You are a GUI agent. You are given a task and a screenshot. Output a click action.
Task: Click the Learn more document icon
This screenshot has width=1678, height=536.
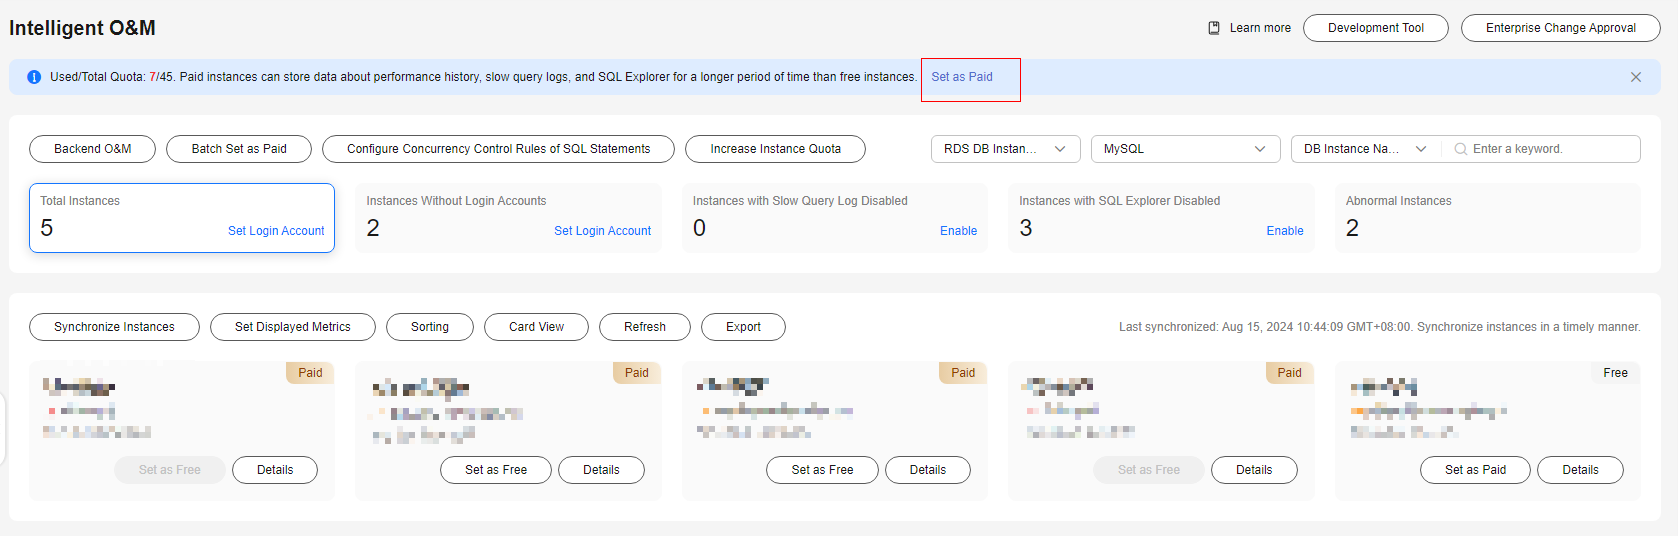tap(1214, 28)
